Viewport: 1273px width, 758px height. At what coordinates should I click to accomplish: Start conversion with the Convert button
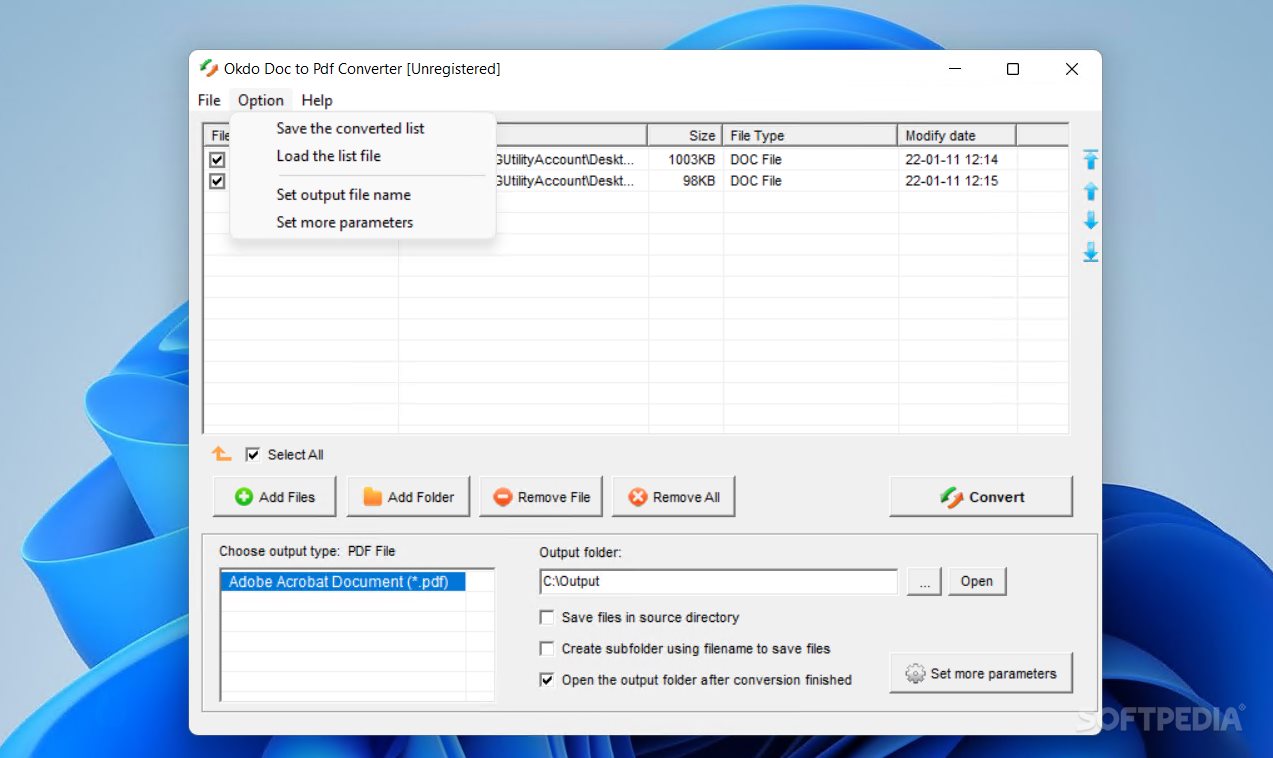pyautogui.click(x=981, y=497)
